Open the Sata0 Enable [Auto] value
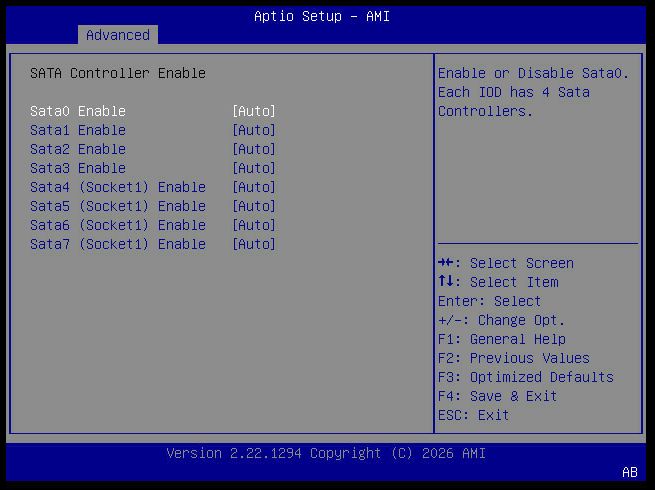Screen dimensions: 655x490 (254, 111)
